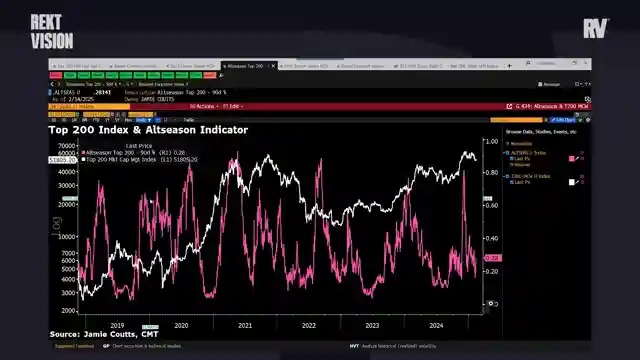Go back using the left arrow

pyautogui.click(x=52, y=84)
